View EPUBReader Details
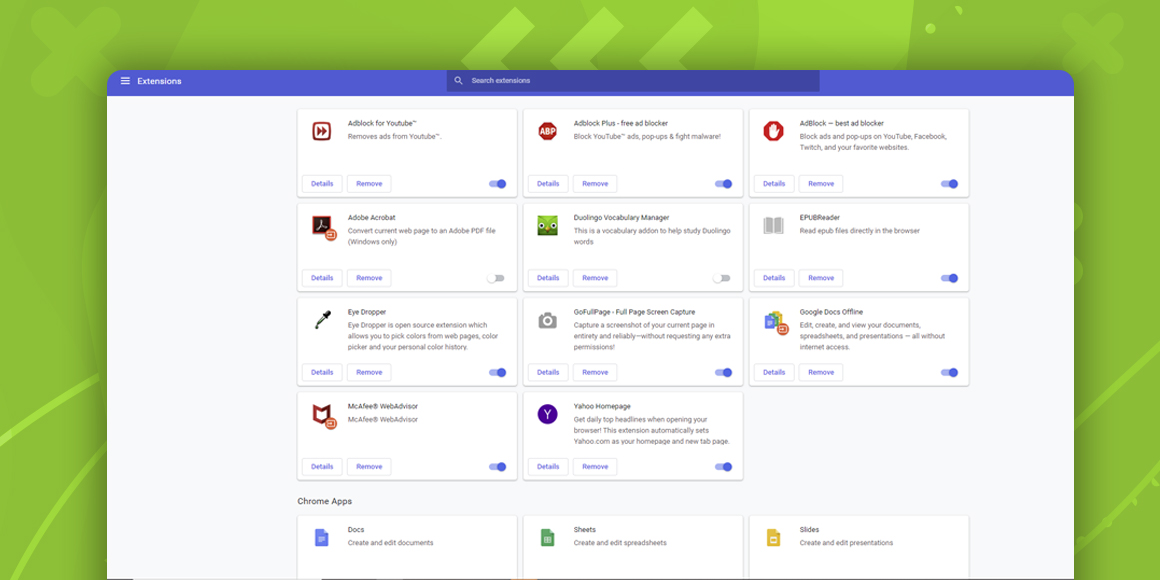This screenshot has width=1160, height=580. click(x=774, y=278)
